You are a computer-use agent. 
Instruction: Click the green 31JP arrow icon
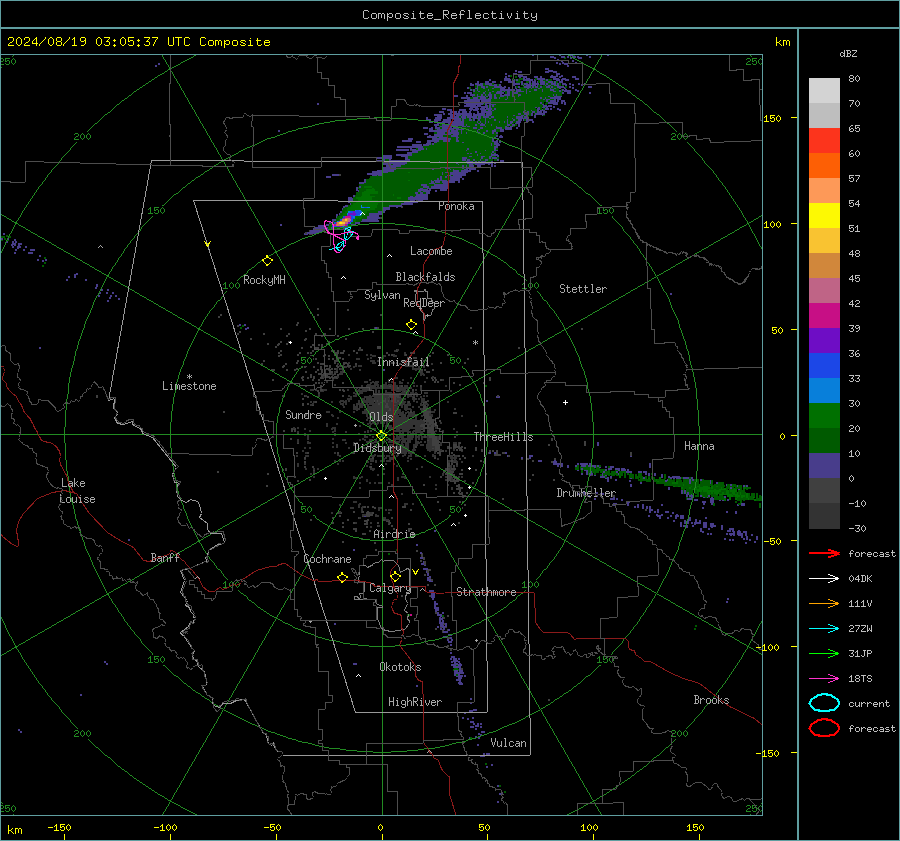(824, 653)
